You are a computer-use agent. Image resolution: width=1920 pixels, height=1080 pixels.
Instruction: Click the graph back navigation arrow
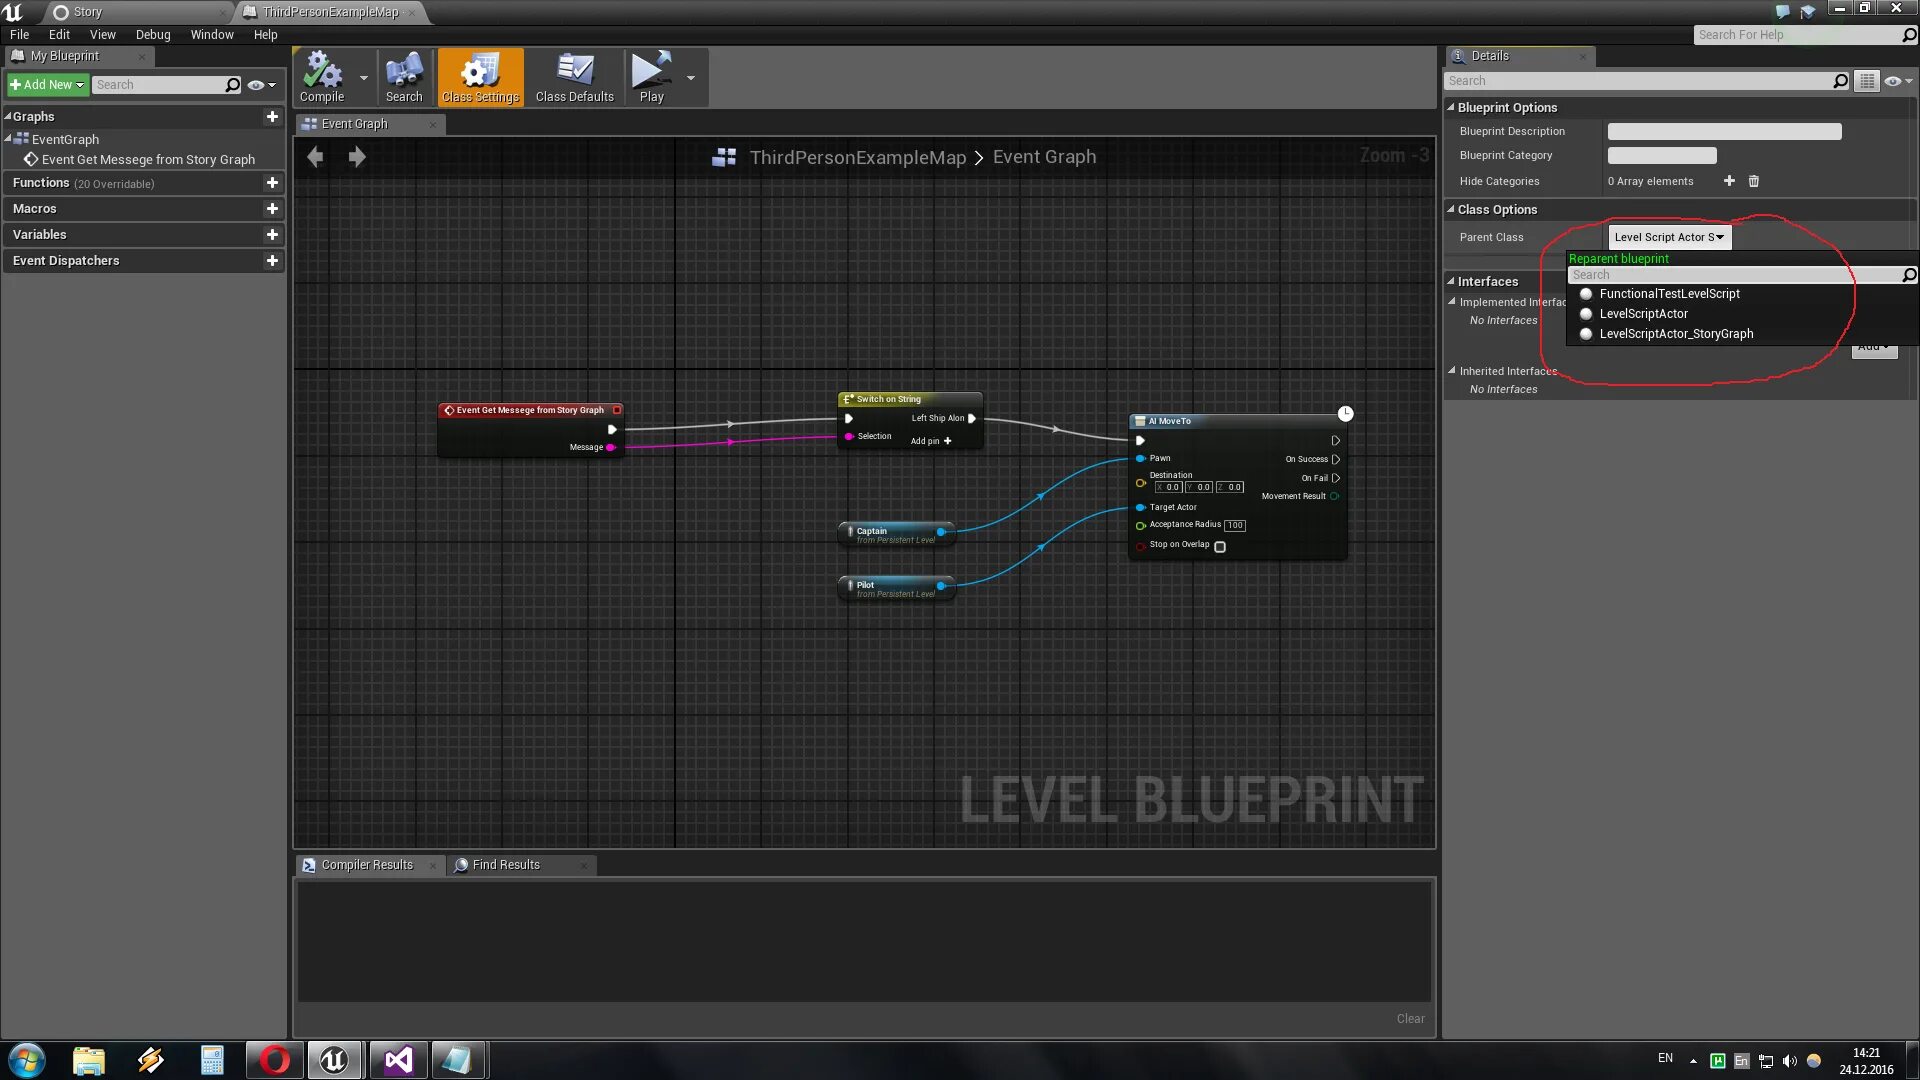pos(315,157)
